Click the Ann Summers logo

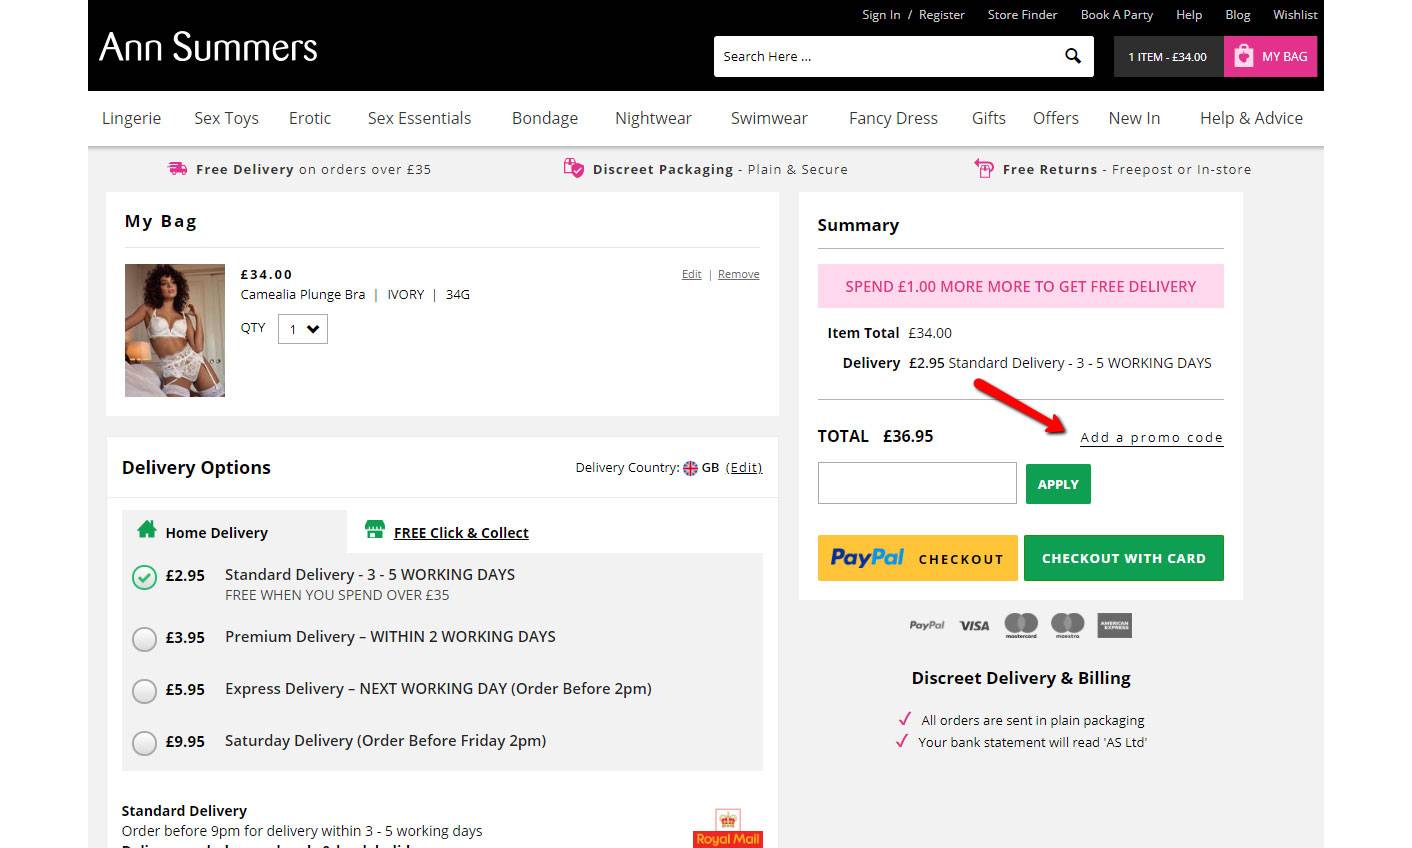click(x=208, y=47)
